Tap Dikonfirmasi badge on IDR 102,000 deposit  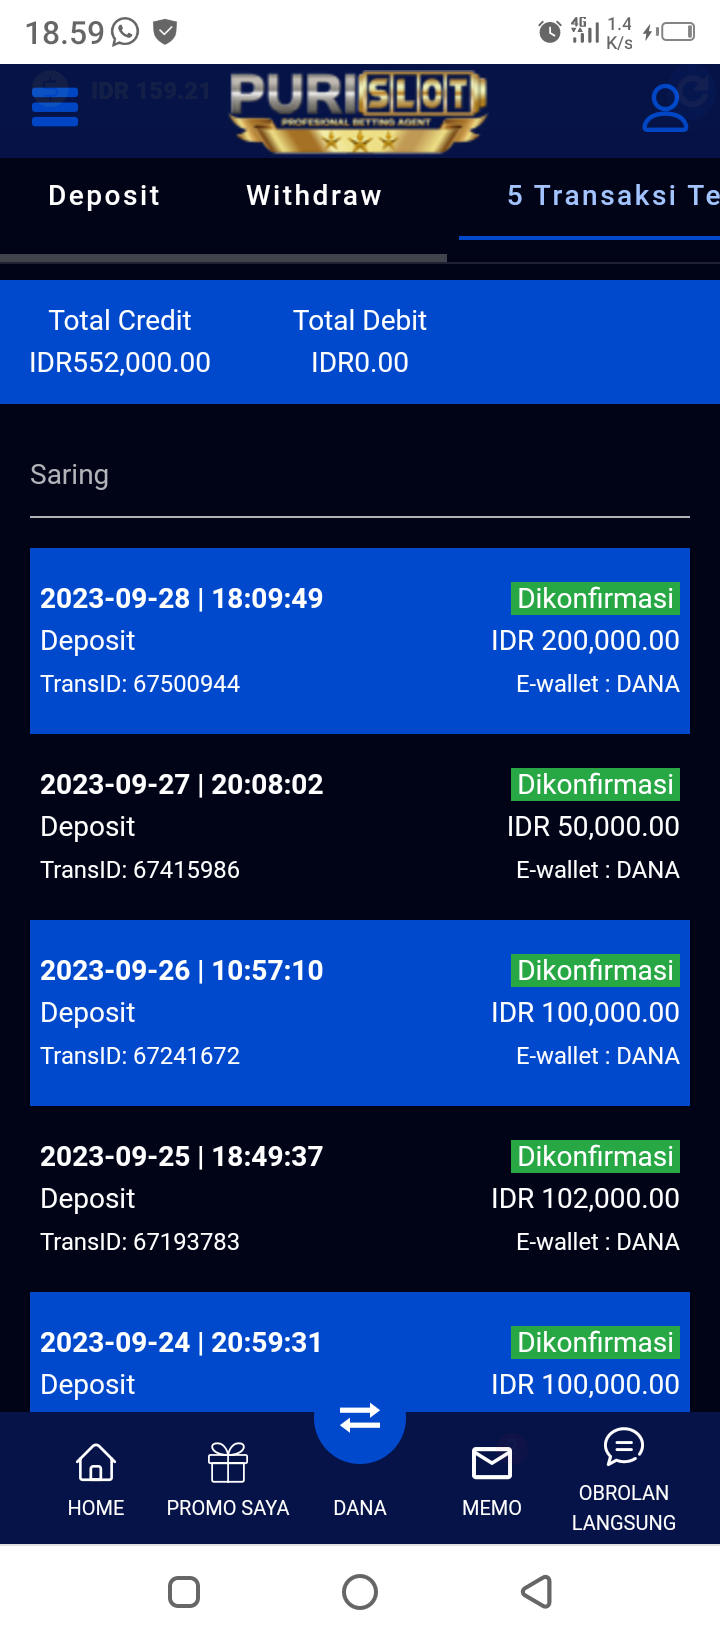click(595, 1157)
